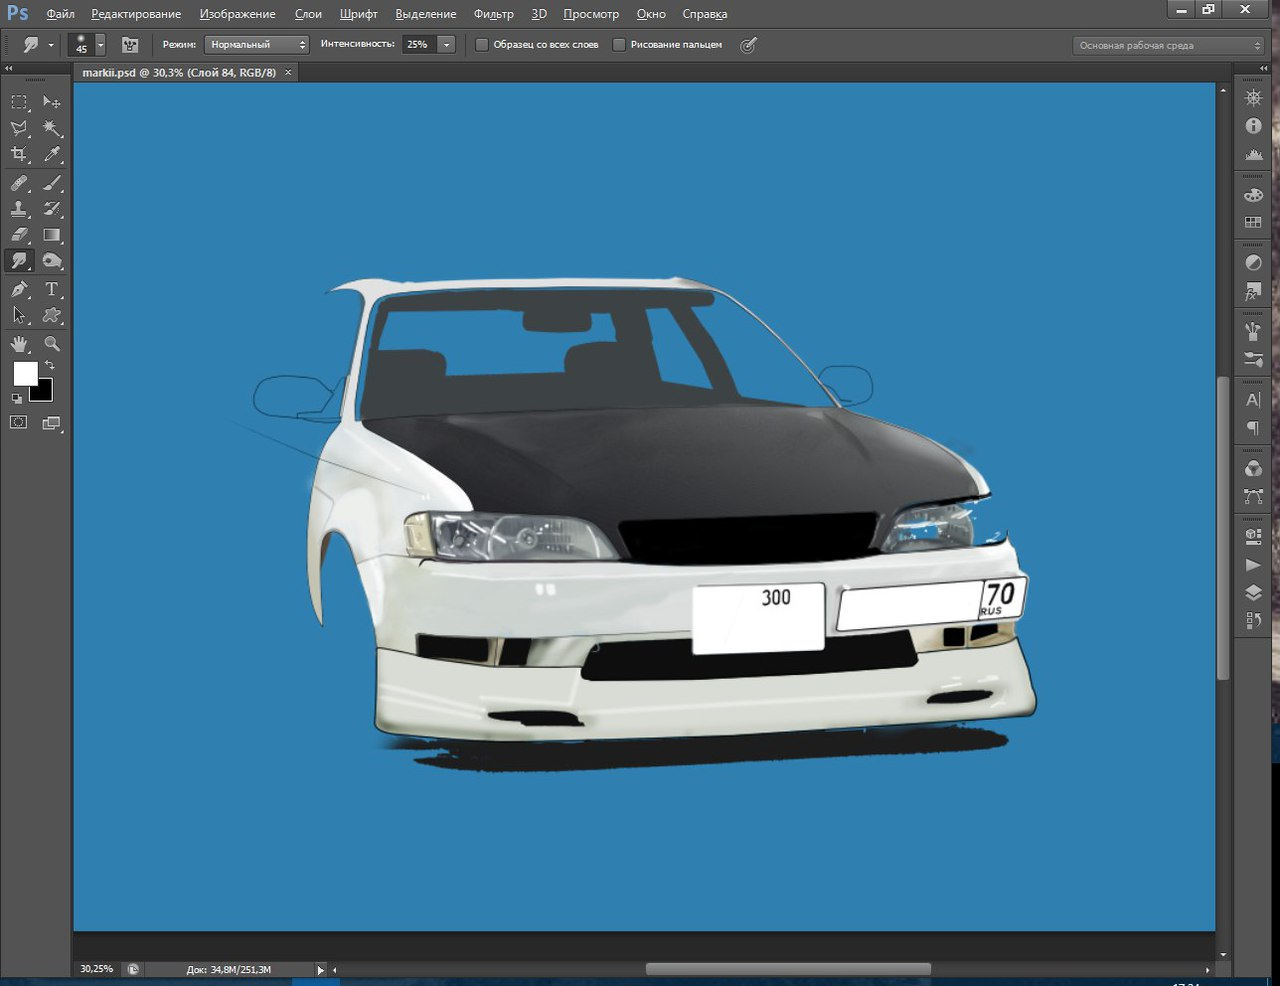Enable 'Рисование пальцем' checkbox

(x=619, y=45)
